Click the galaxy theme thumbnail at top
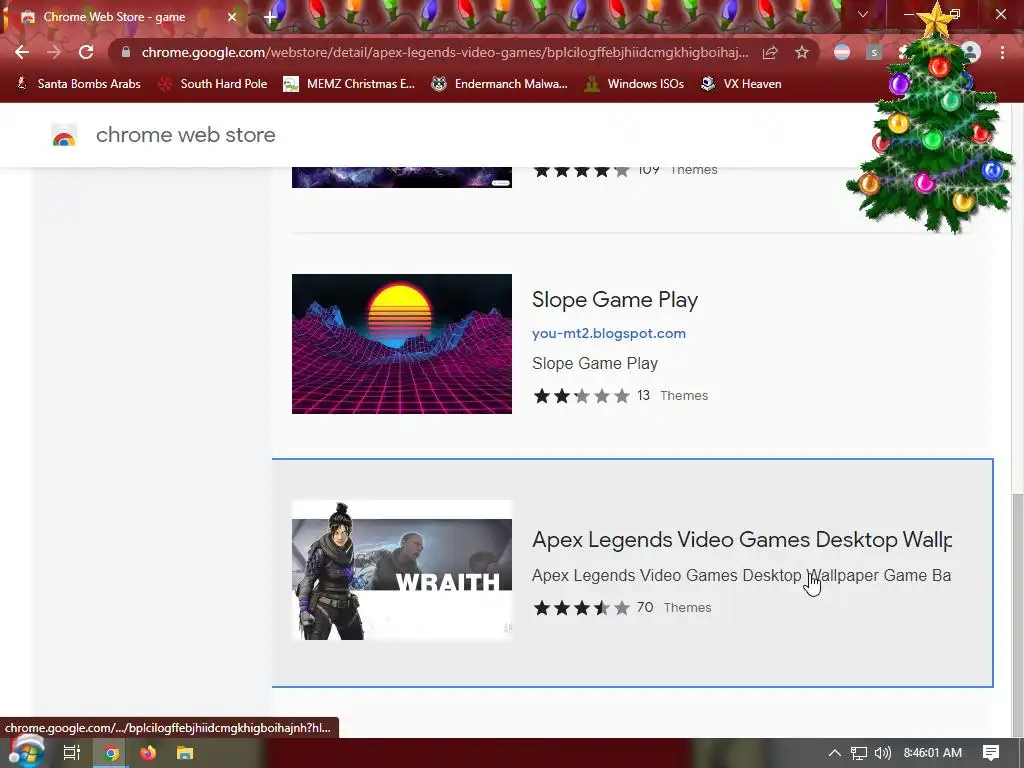This screenshot has width=1024, height=768. click(402, 177)
